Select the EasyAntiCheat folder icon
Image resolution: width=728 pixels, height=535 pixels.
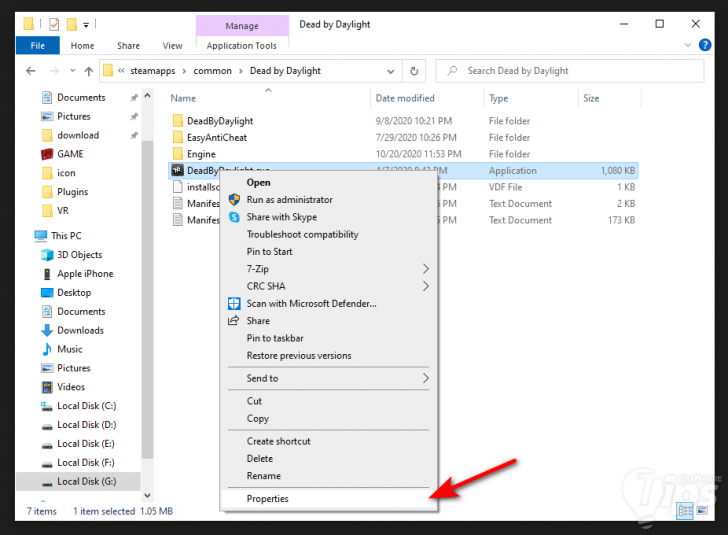[x=177, y=137]
